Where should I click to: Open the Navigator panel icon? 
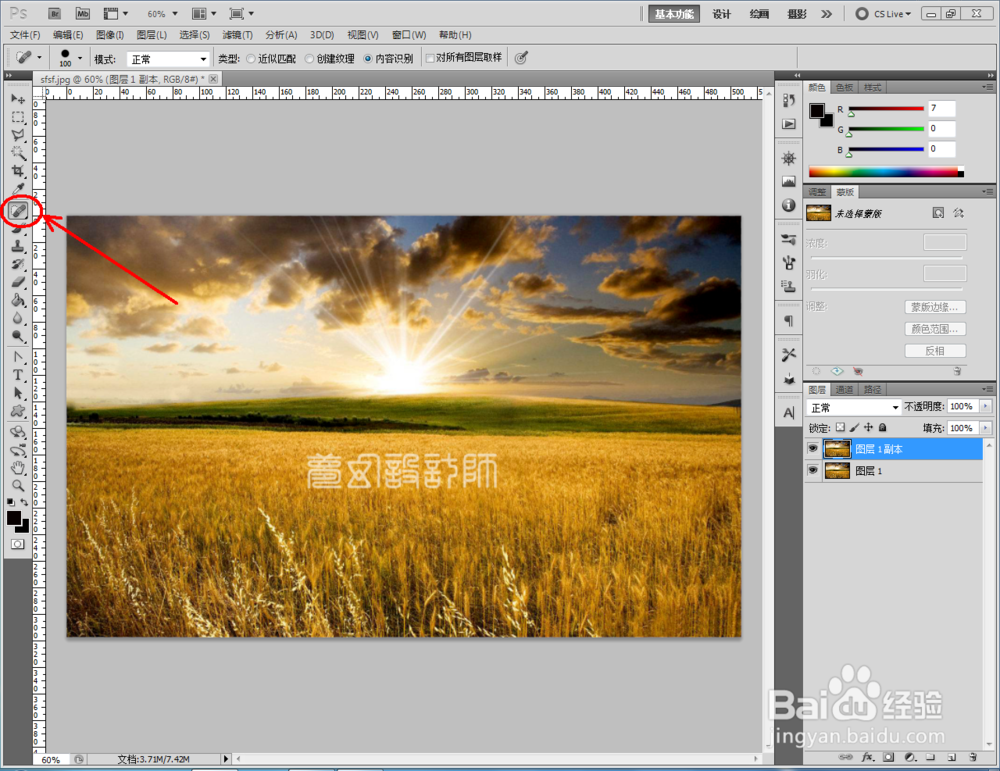(789, 158)
